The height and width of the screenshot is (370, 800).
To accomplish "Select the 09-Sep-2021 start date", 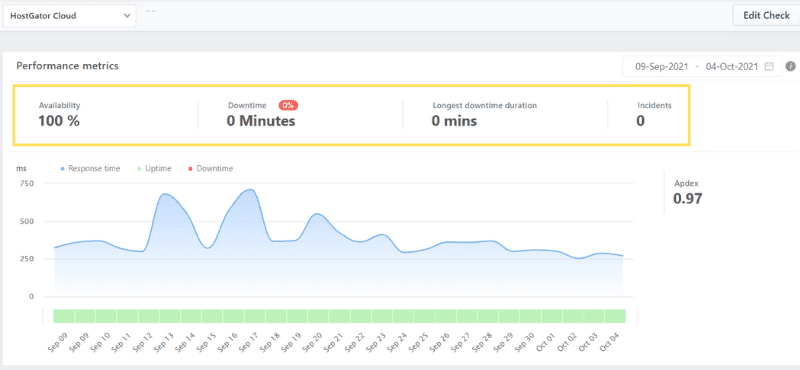I will pyautogui.click(x=661, y=66).
